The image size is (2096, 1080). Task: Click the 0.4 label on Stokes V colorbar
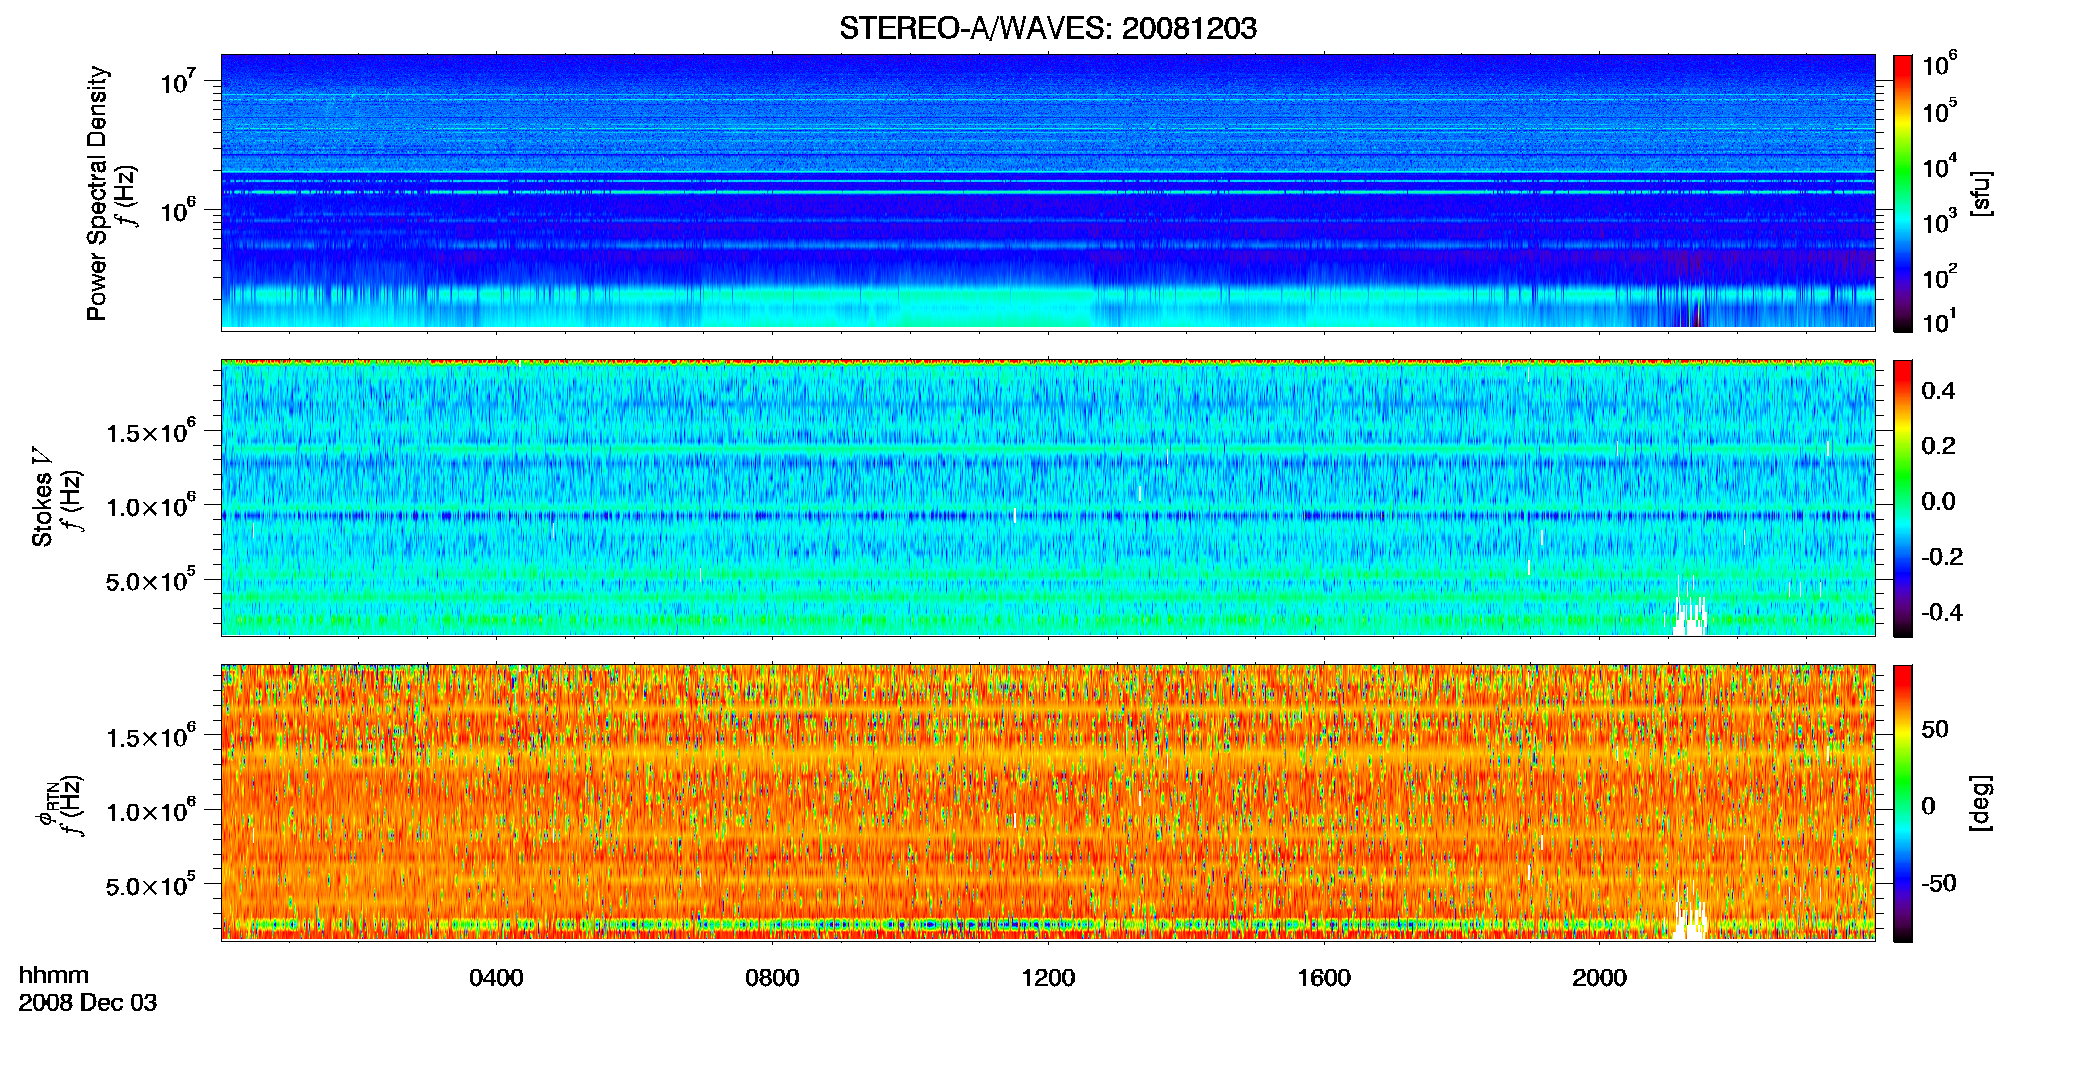(x=1937, y=391)
